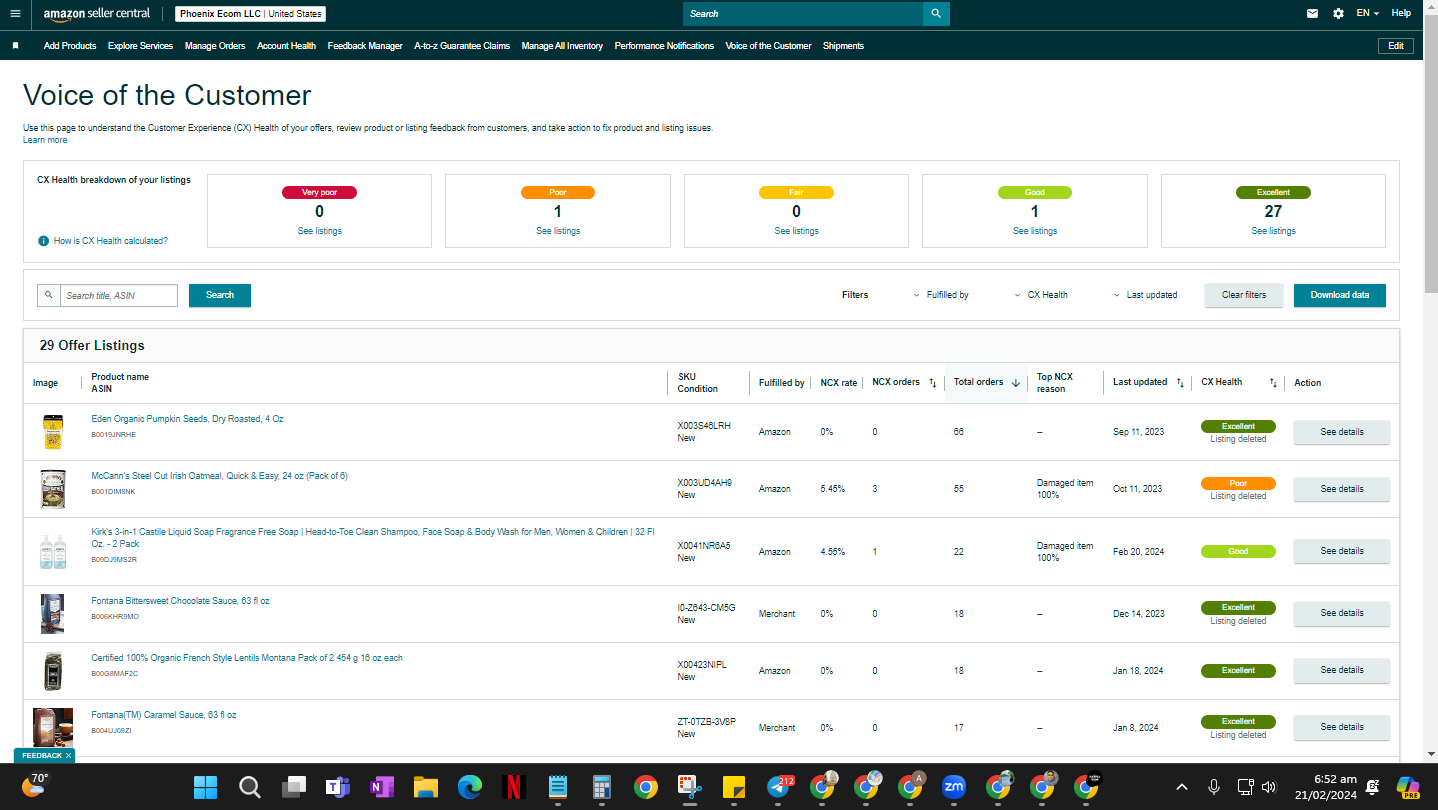Image resolution: width=1438 pixels, height=810 pixels.
Task: Open the Kirk's Castile Soap product thumbnail
Action: [x=52, y=552]
